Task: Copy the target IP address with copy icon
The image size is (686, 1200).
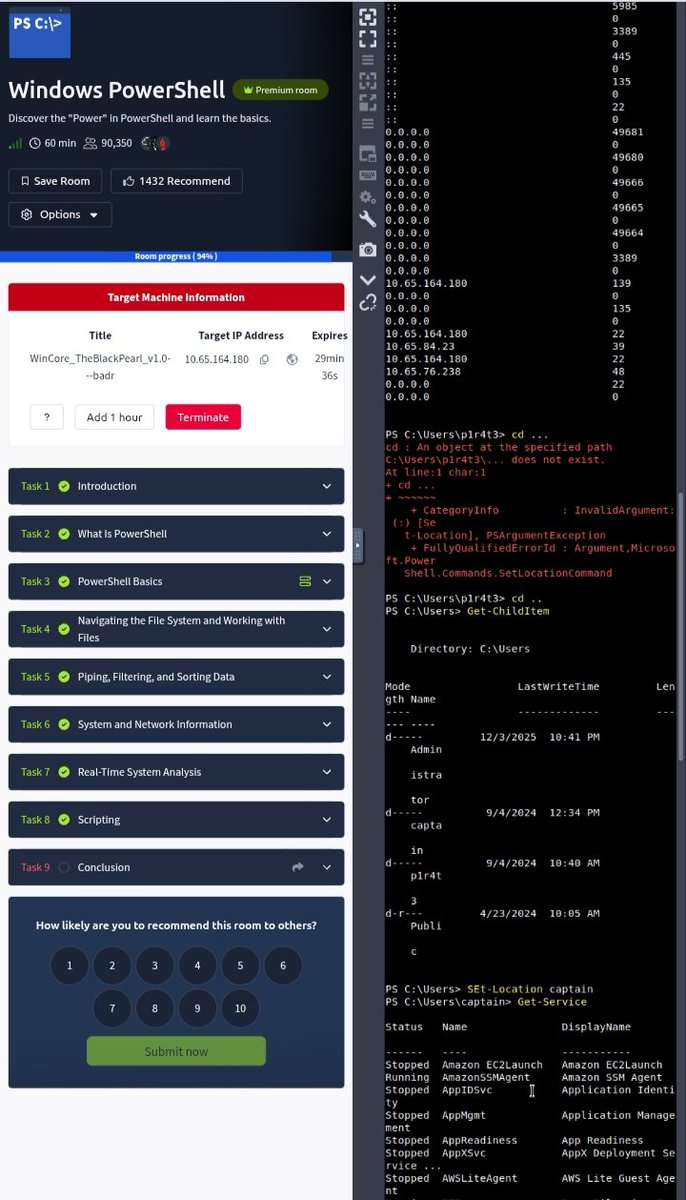Action: [x=264, y=359]
